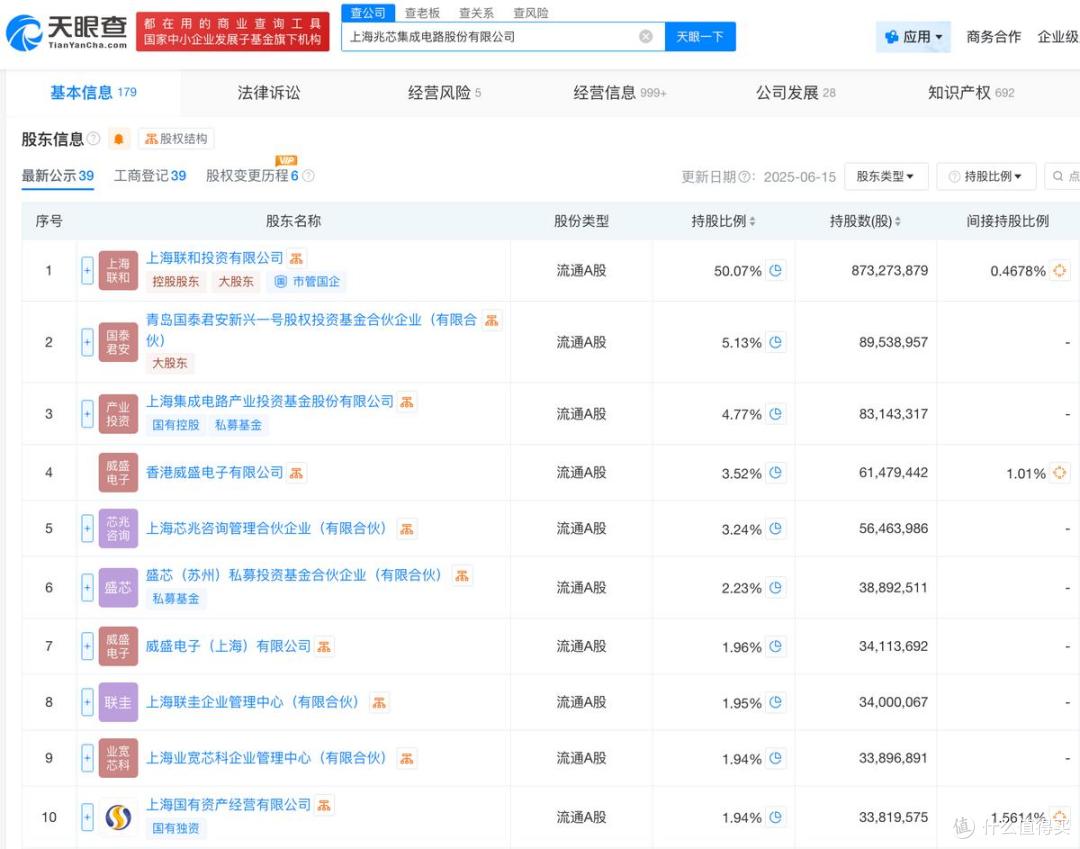Expand row 8 上海联圭企业管理中心
This screenshot has width=1080, height=849.
(87, 702)
